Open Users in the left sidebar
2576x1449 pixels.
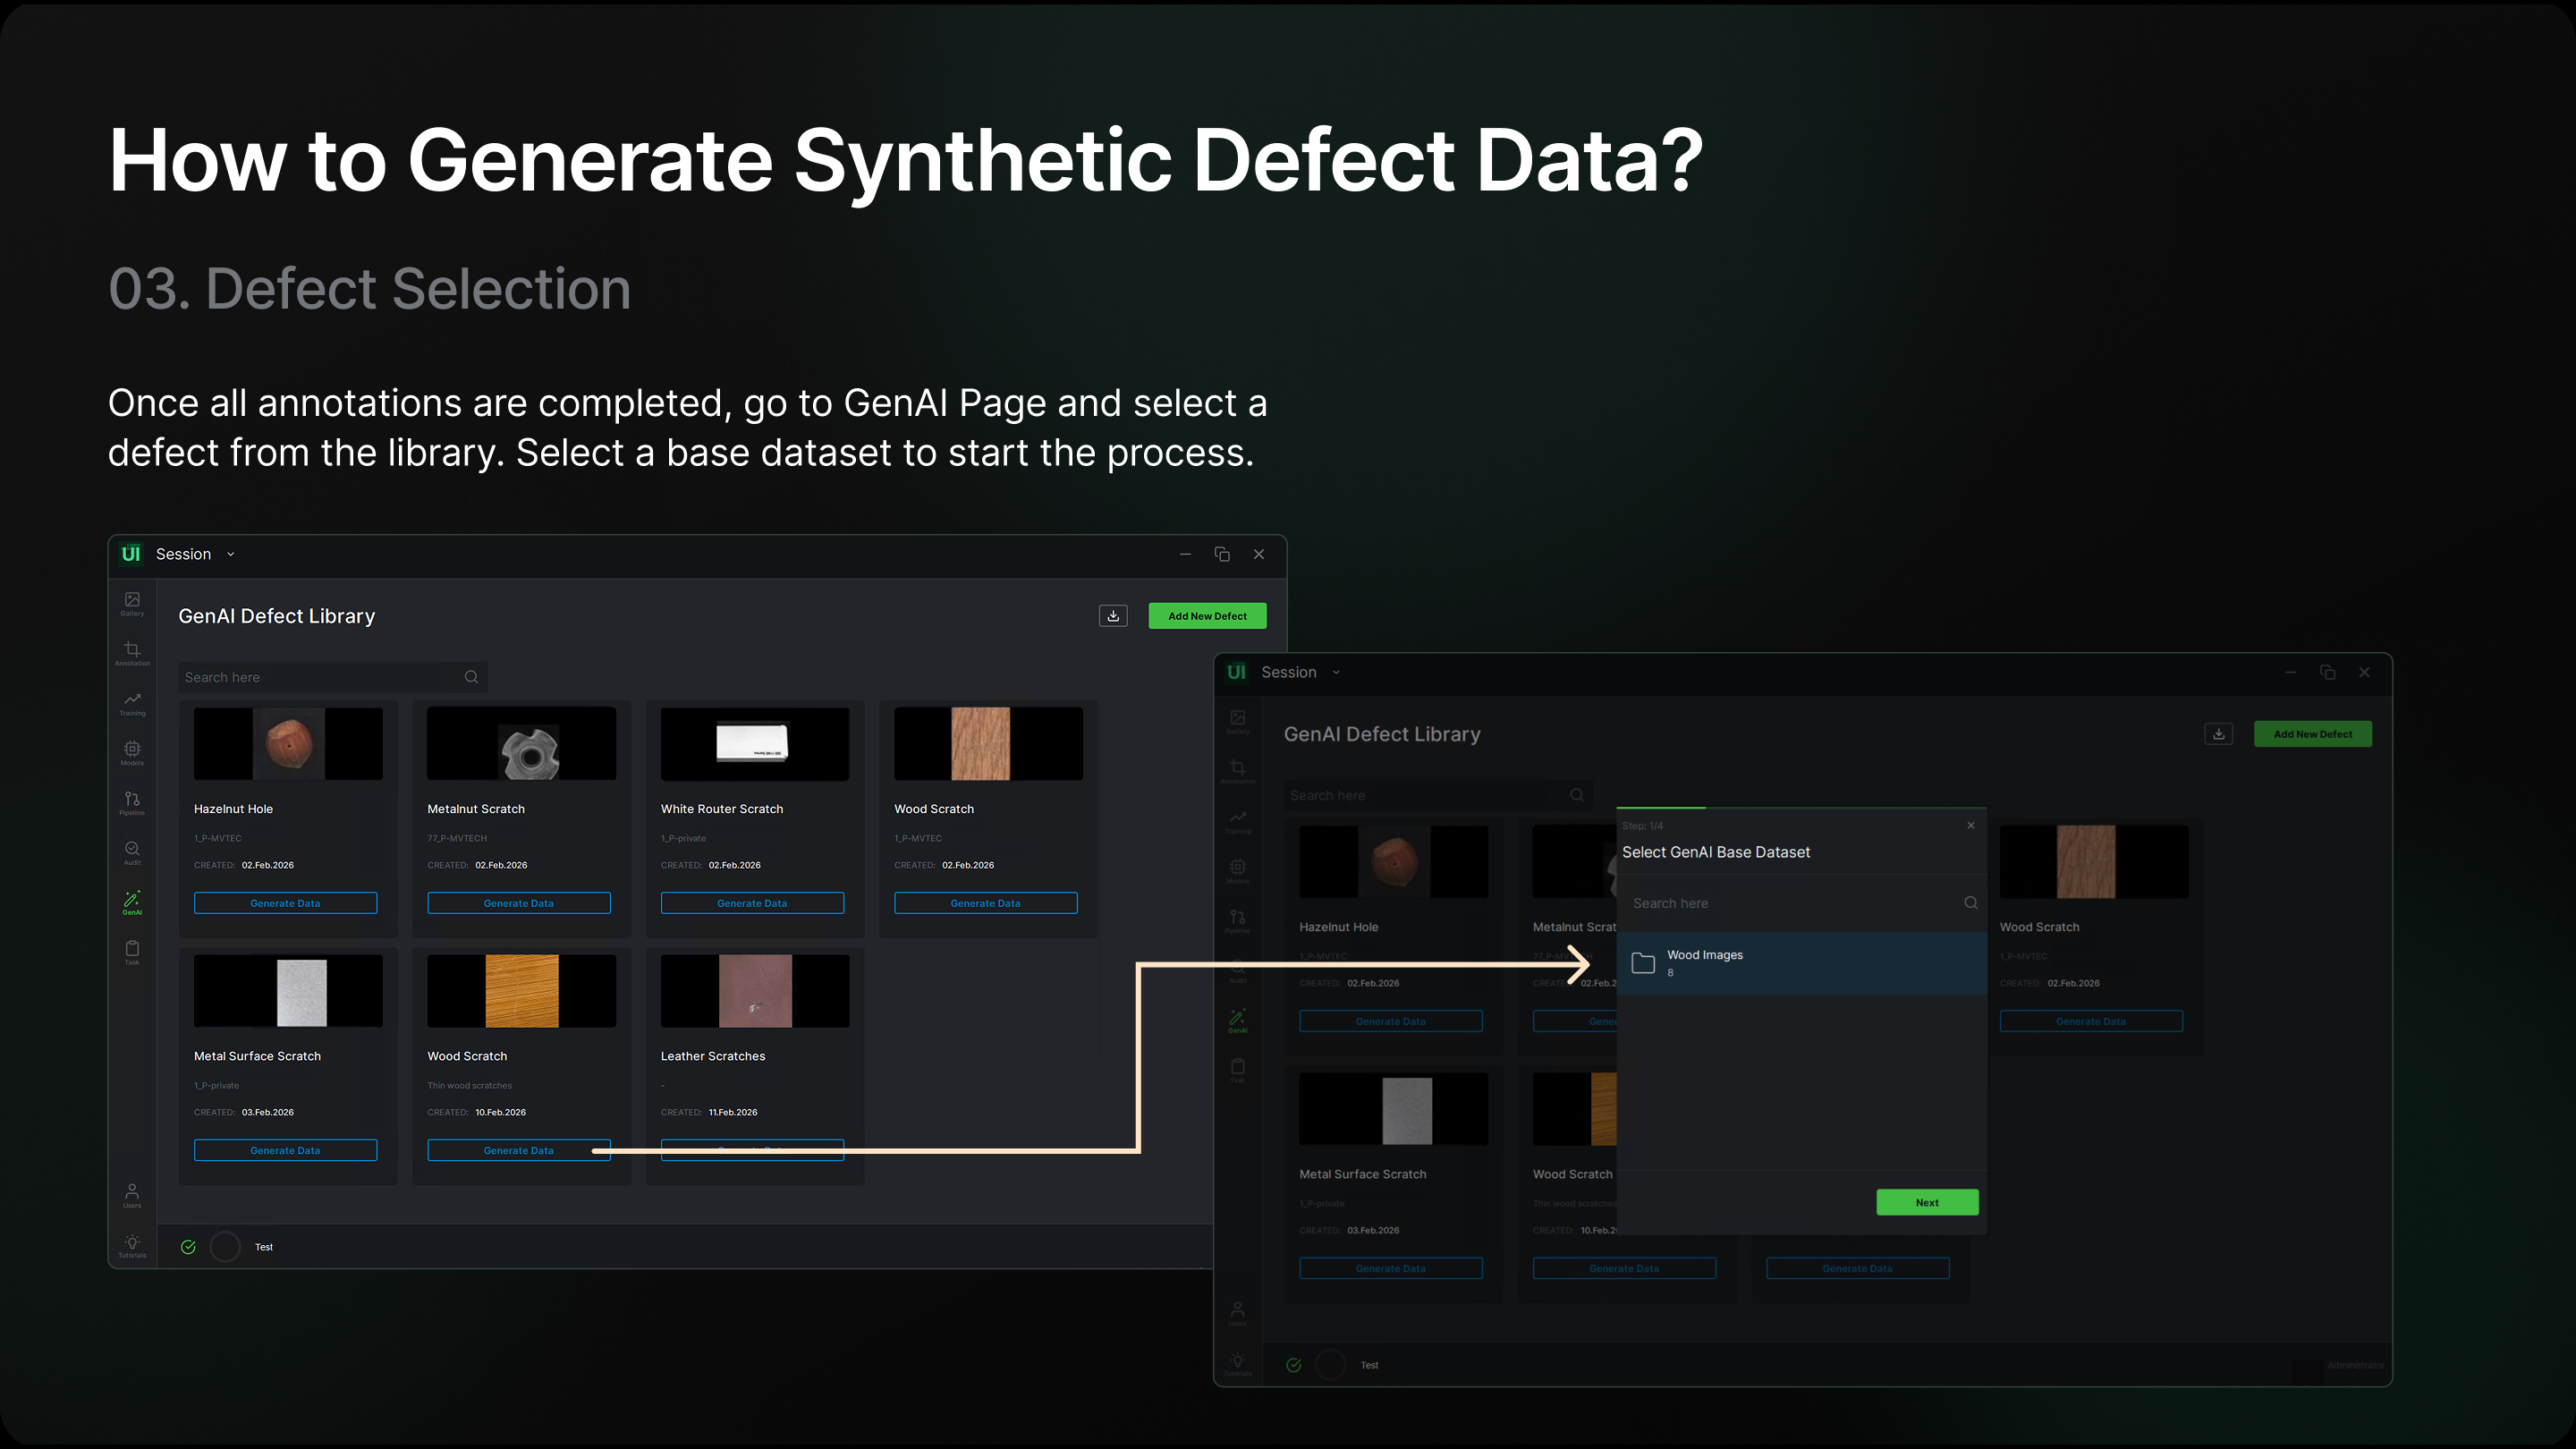coord(132,1194)
